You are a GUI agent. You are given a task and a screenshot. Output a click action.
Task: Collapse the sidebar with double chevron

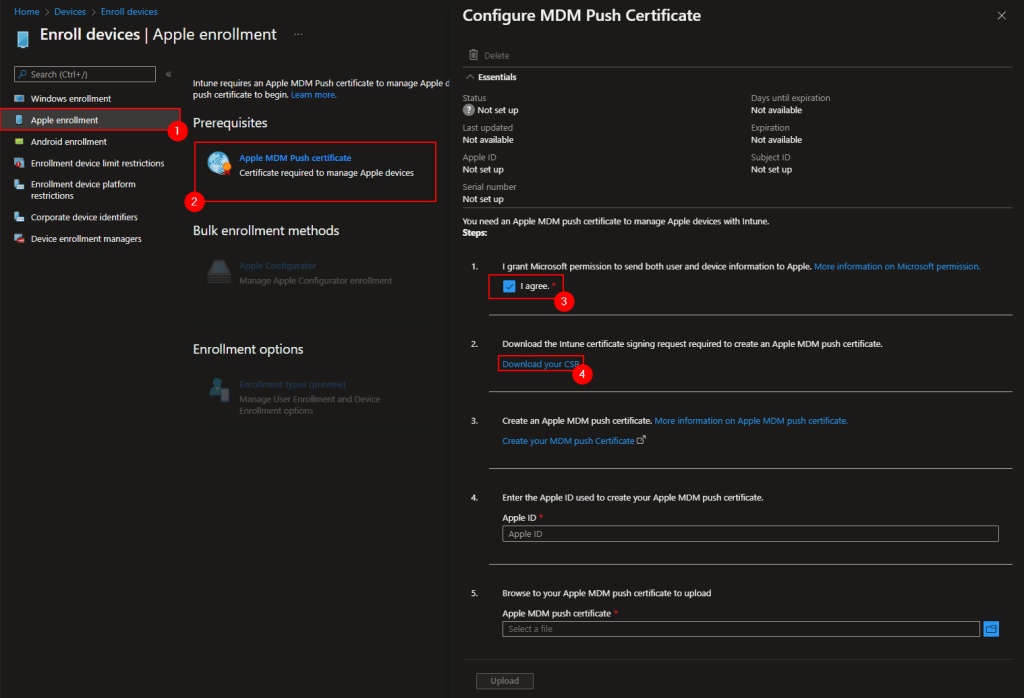168,74
